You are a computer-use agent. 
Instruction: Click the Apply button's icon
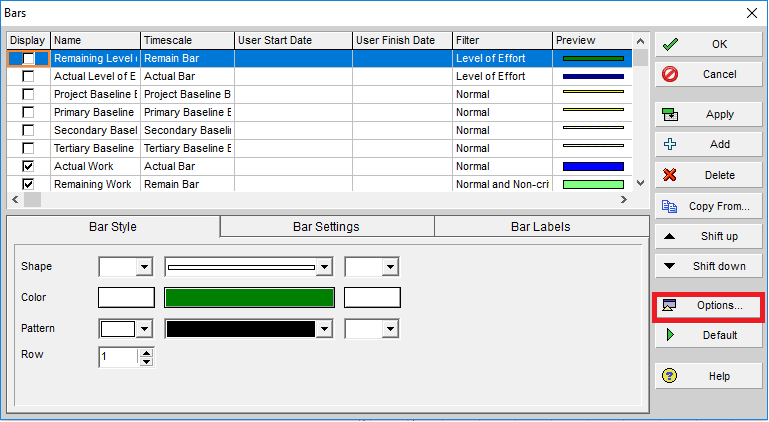click(x=670, y=114)
